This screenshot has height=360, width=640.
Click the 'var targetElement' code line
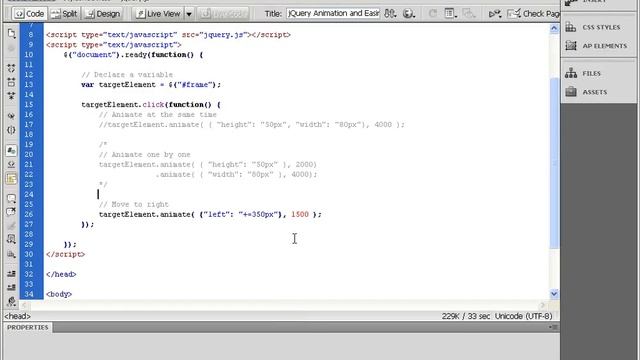pyautogui.click(x=151, y=84)
